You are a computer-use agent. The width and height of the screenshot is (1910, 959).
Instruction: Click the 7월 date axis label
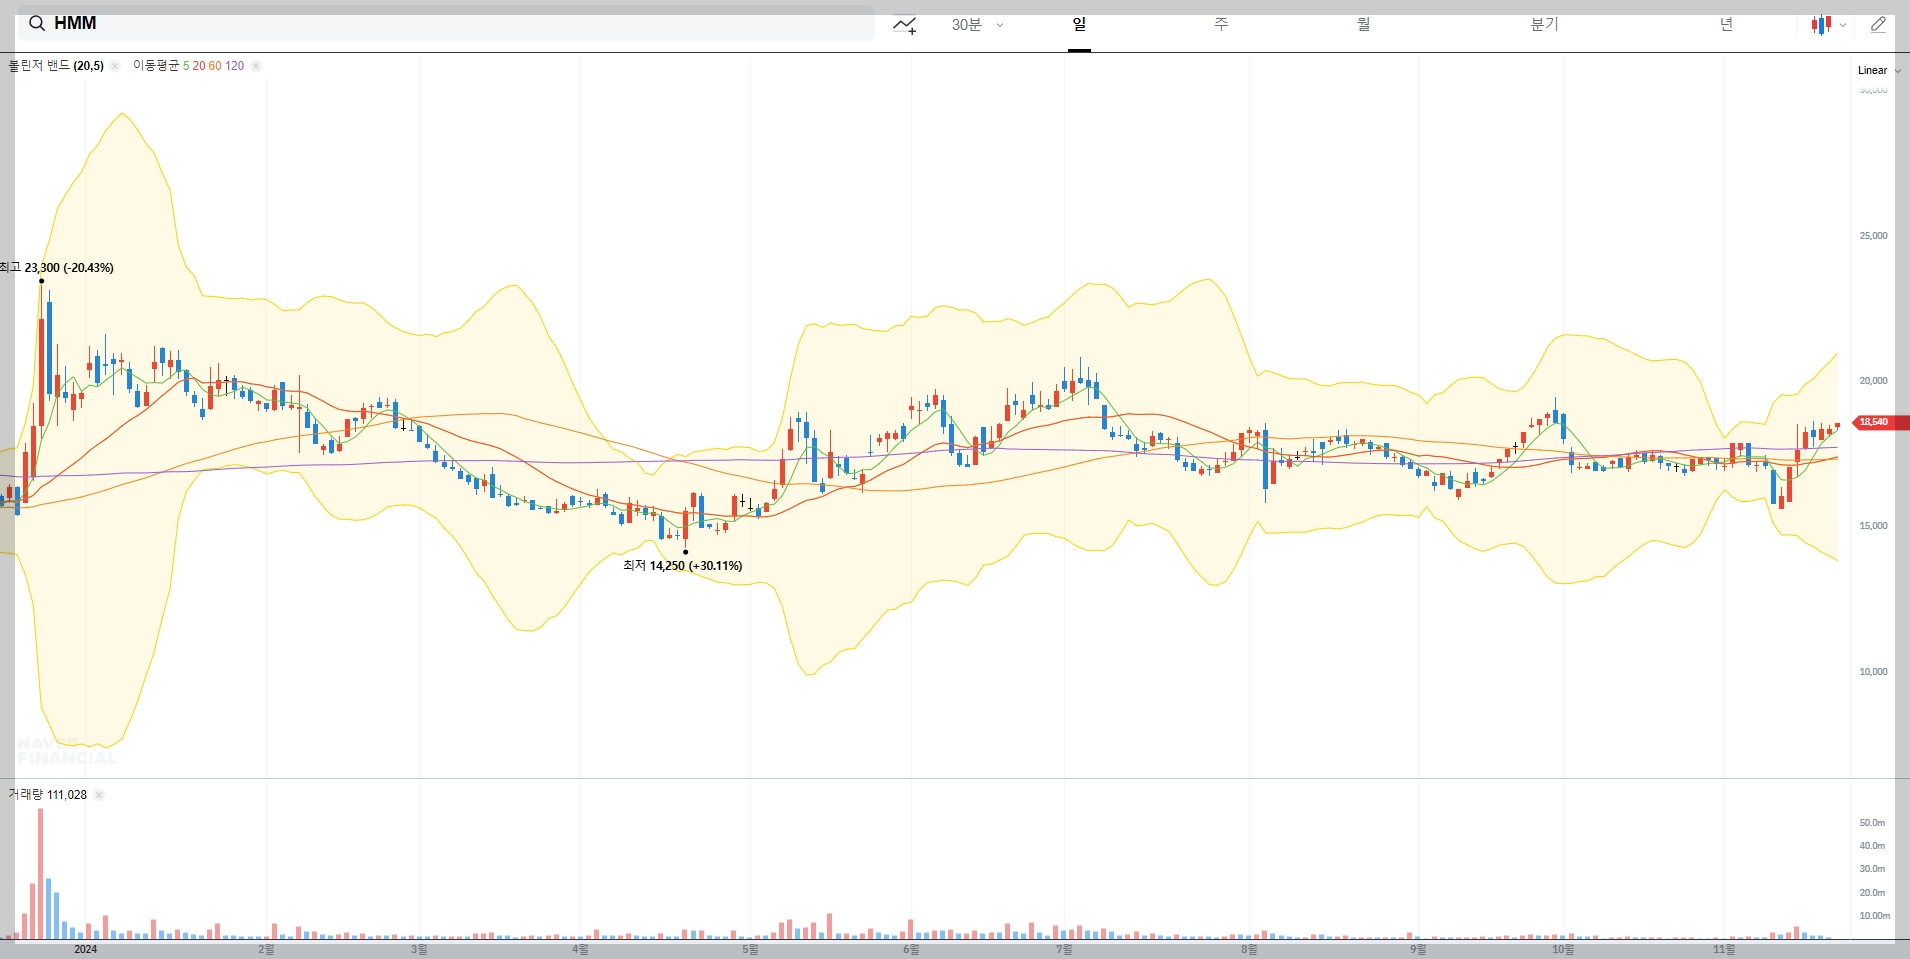click(x=1064, y=949)
